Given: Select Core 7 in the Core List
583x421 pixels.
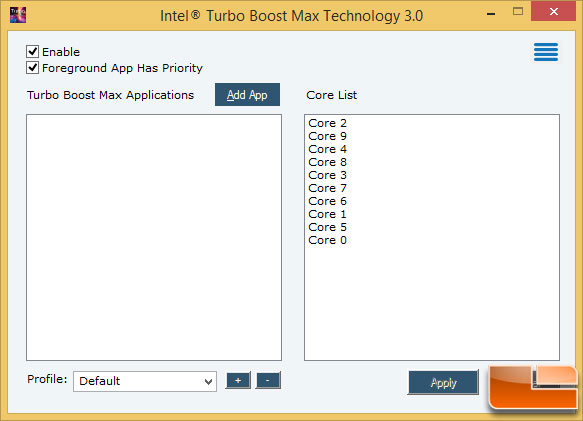Looking at the screenshot, I should coord(328,188).
